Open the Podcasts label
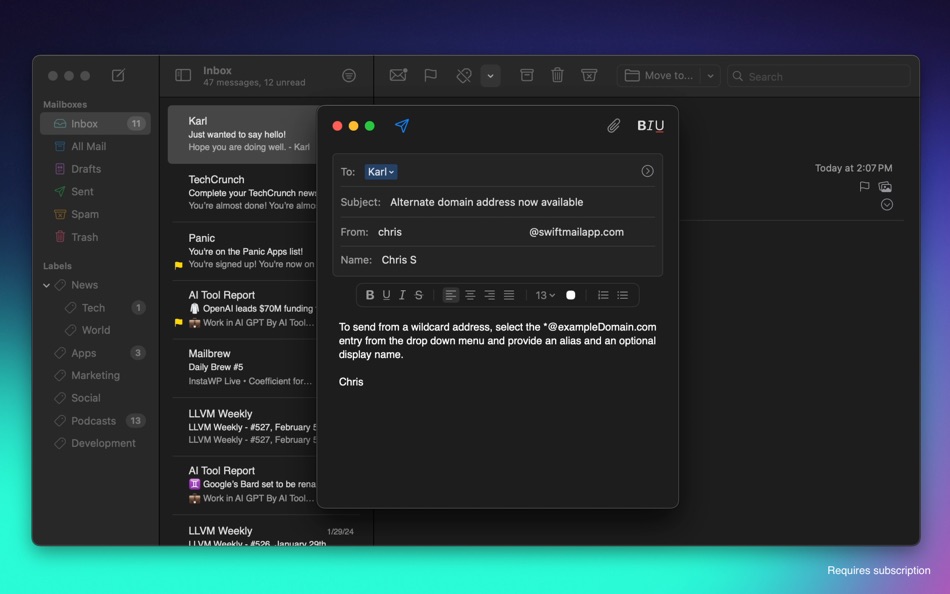 [93, 421]
